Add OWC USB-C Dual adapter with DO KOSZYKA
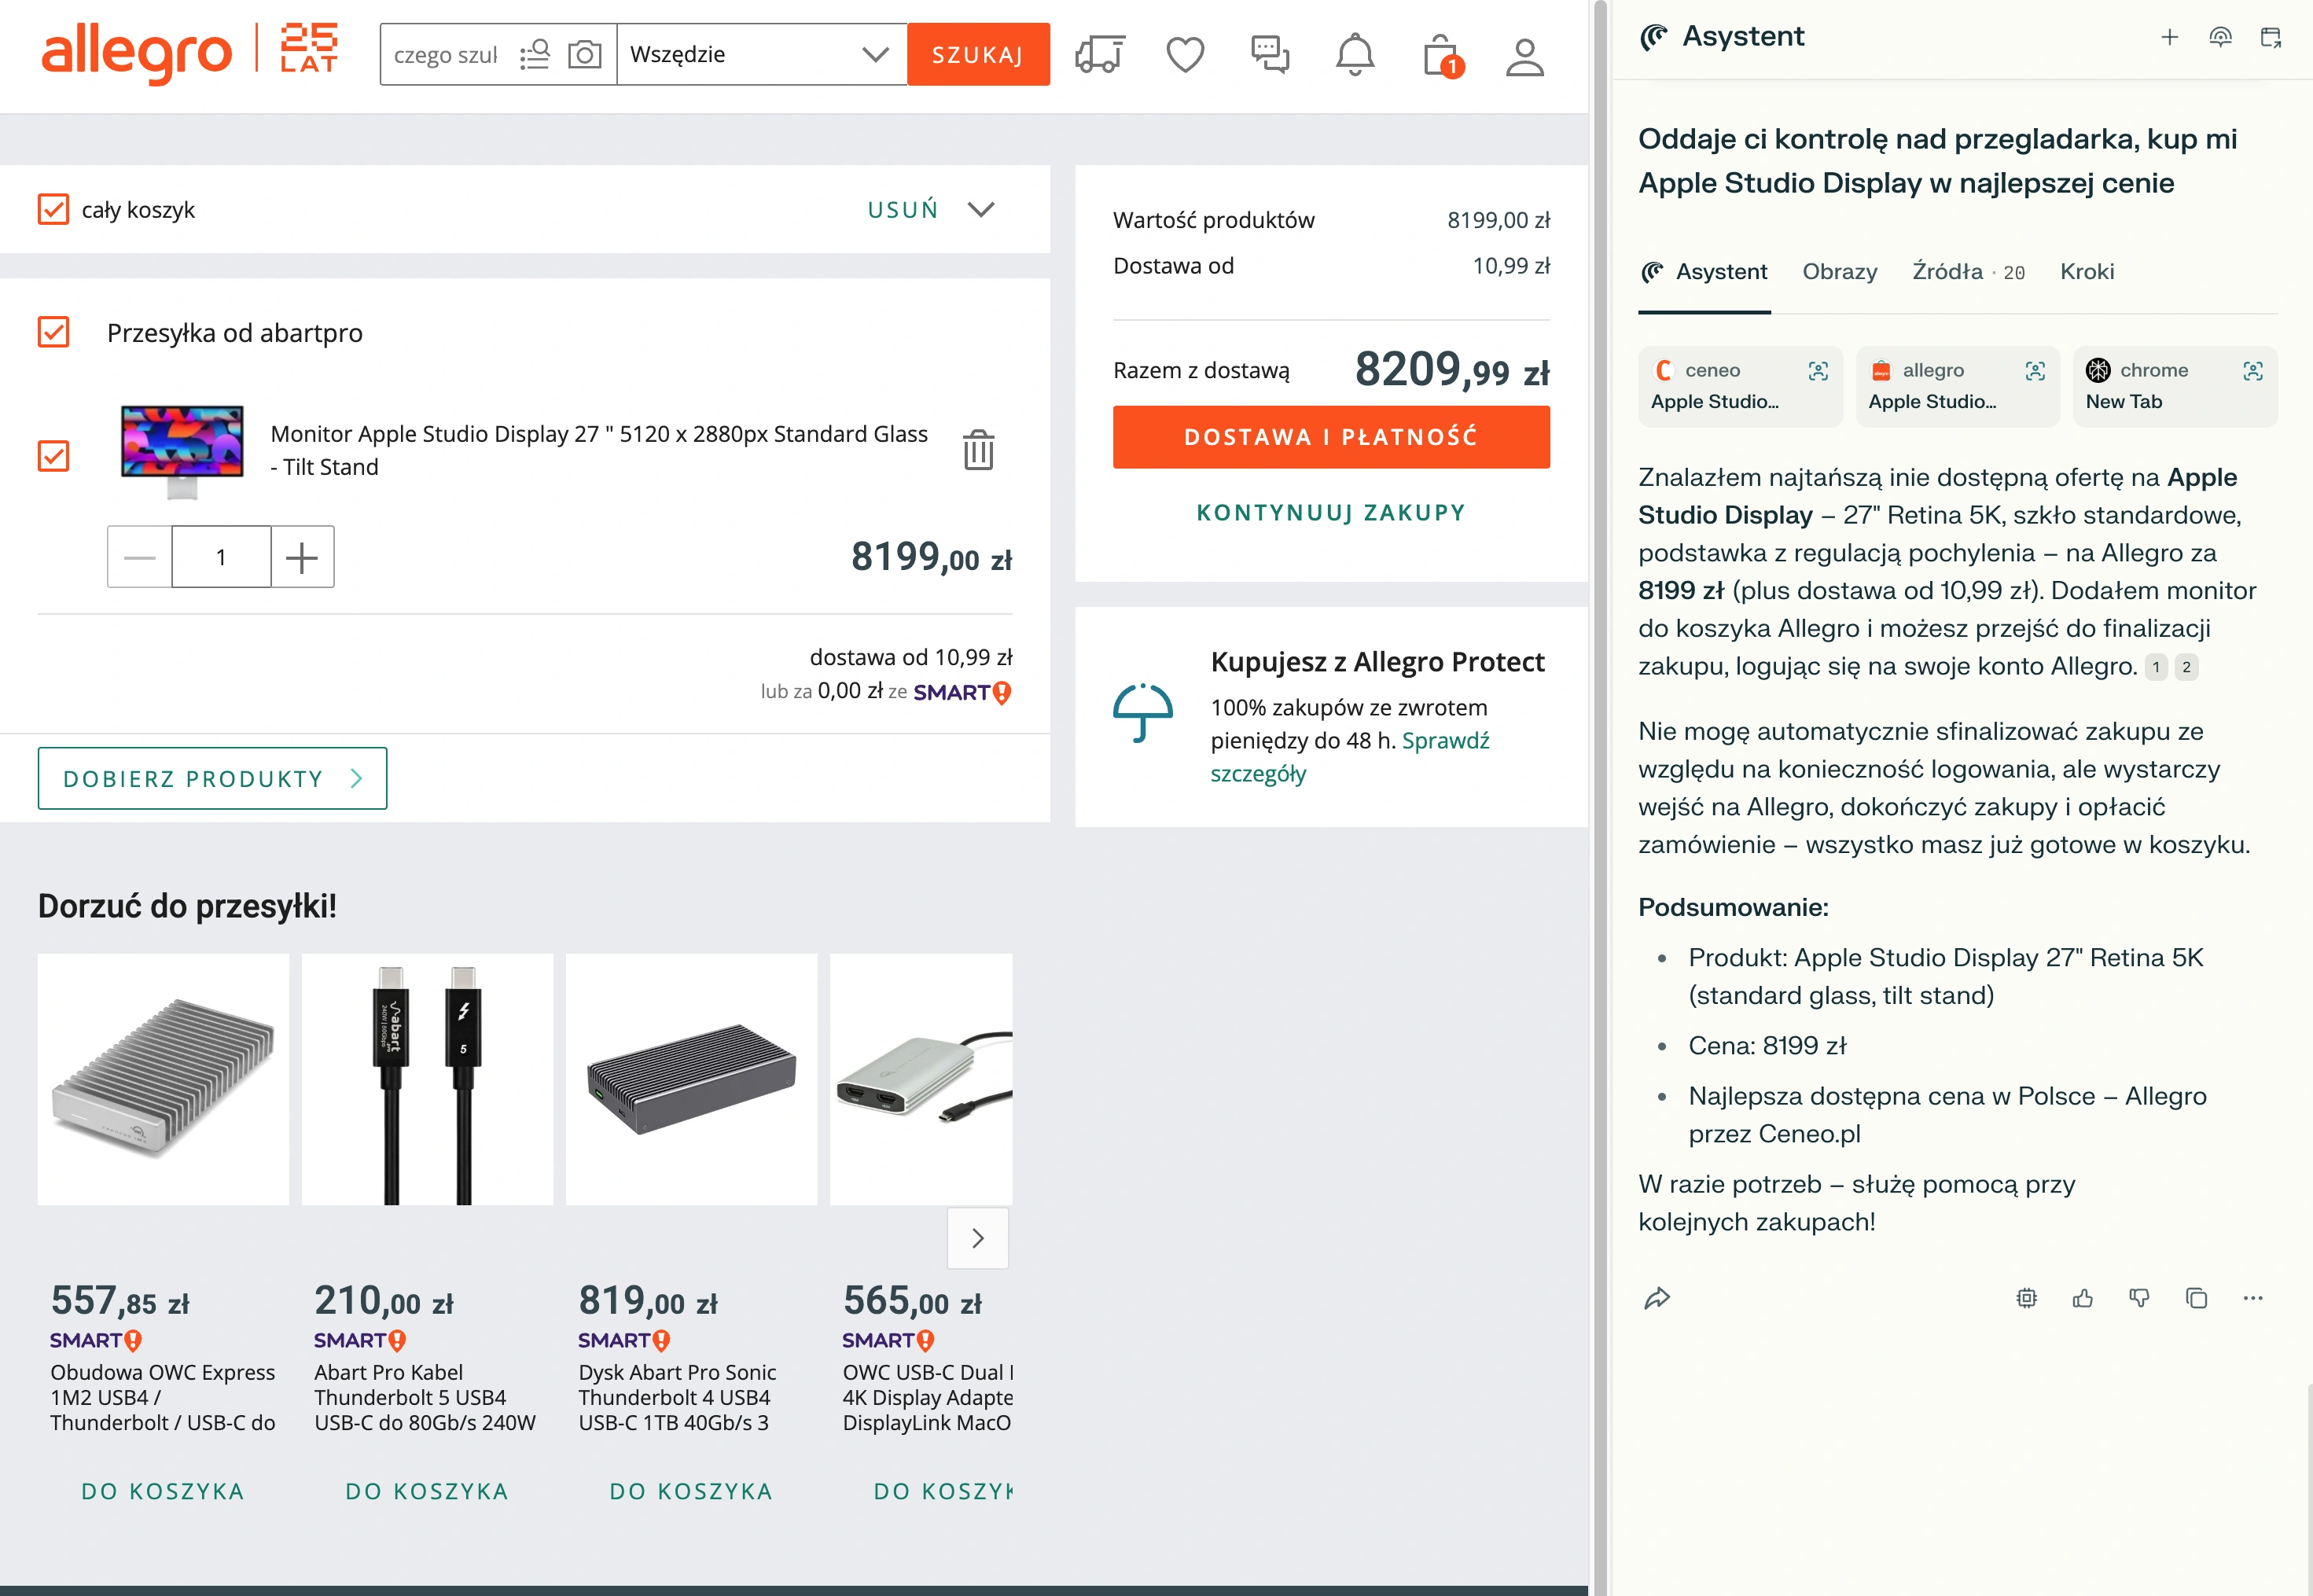The height and width of the screenshot is (1596, 2313). [943, 1491]
